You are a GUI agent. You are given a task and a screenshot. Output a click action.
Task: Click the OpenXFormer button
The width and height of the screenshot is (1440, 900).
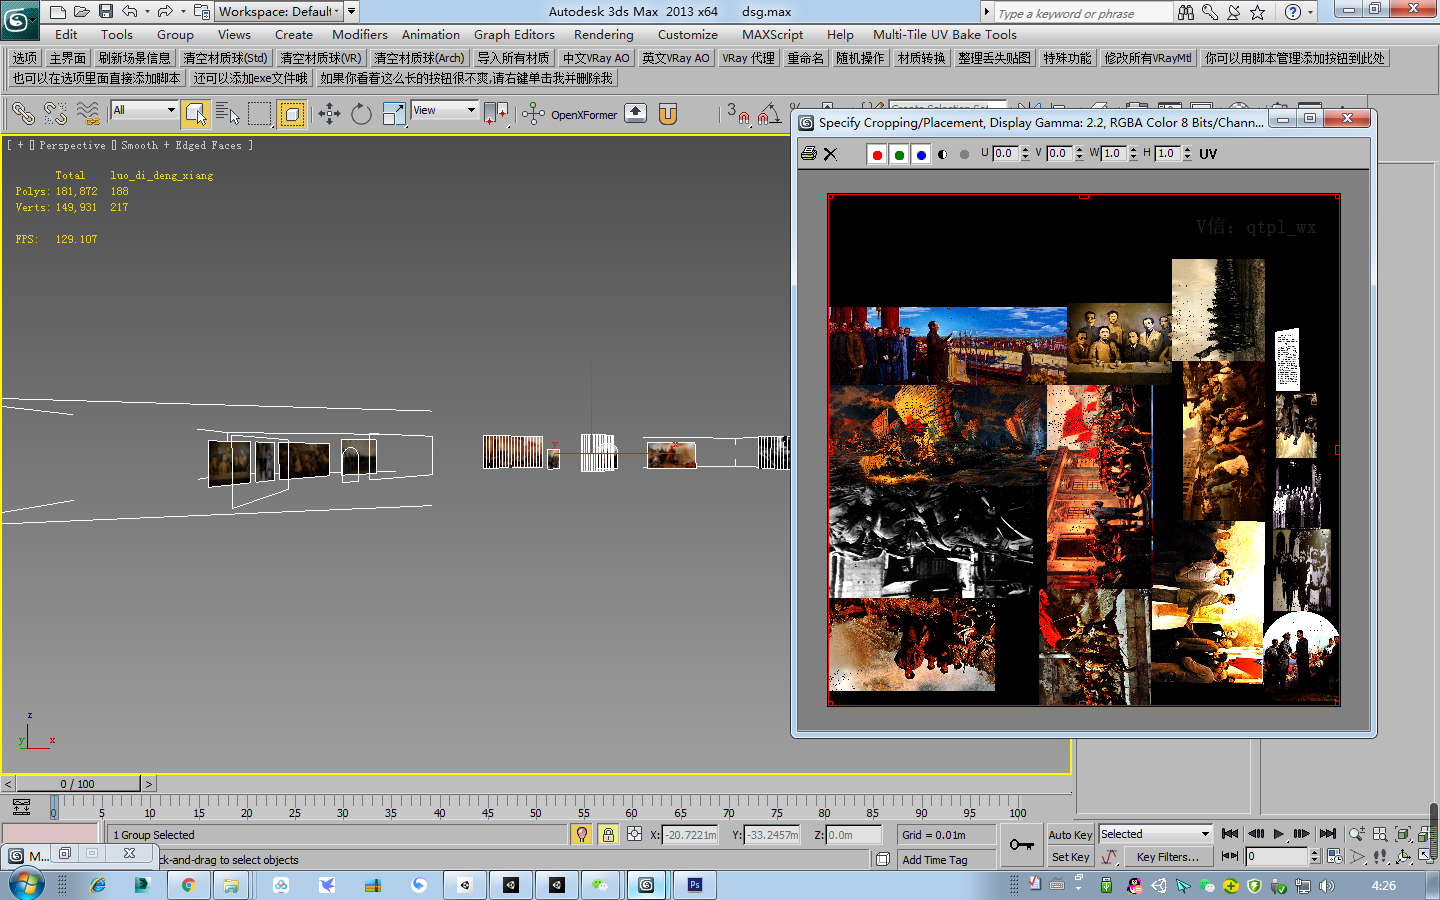tap(583, 115)
